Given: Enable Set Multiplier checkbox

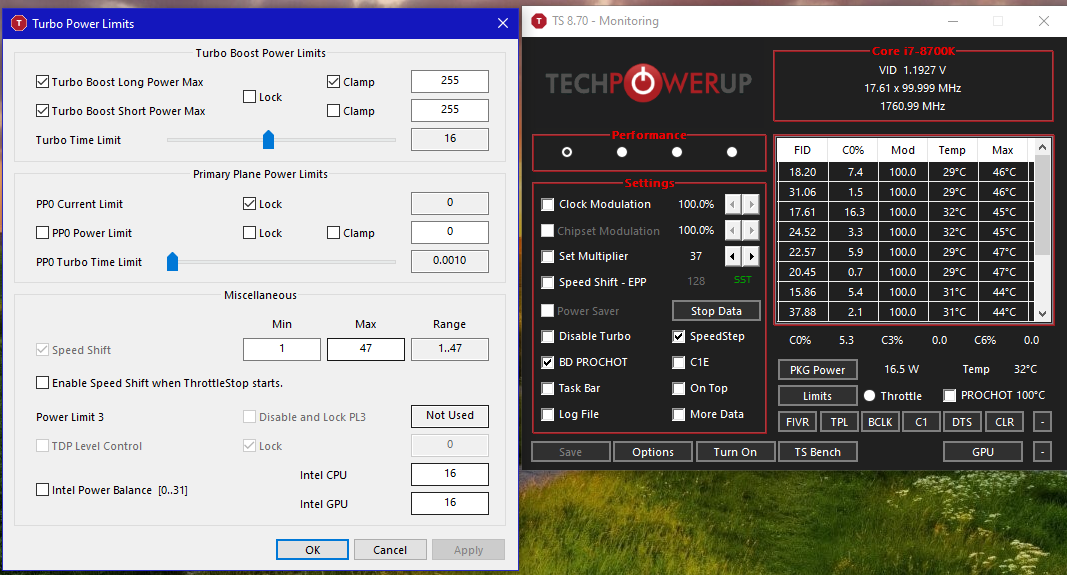Looking at the screenshot, I should 548,257.
